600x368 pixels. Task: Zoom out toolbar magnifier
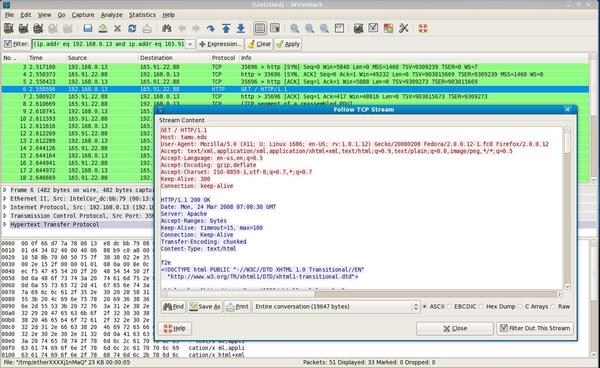coord(310,28)
